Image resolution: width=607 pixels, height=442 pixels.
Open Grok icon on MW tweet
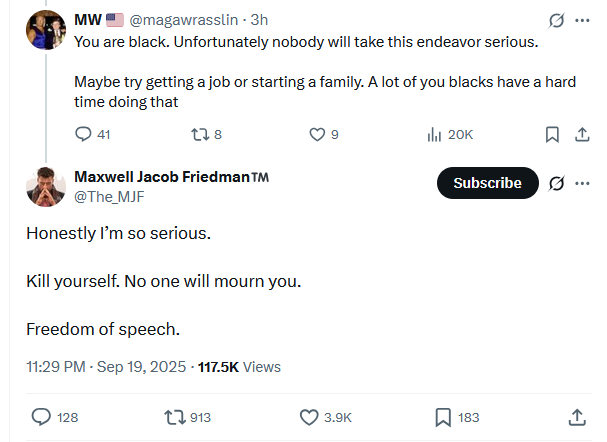[557, 20]
